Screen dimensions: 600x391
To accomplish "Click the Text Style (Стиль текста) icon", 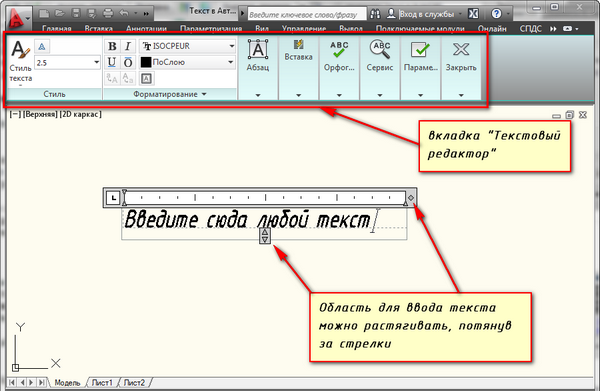I will [x=20, y=50].
